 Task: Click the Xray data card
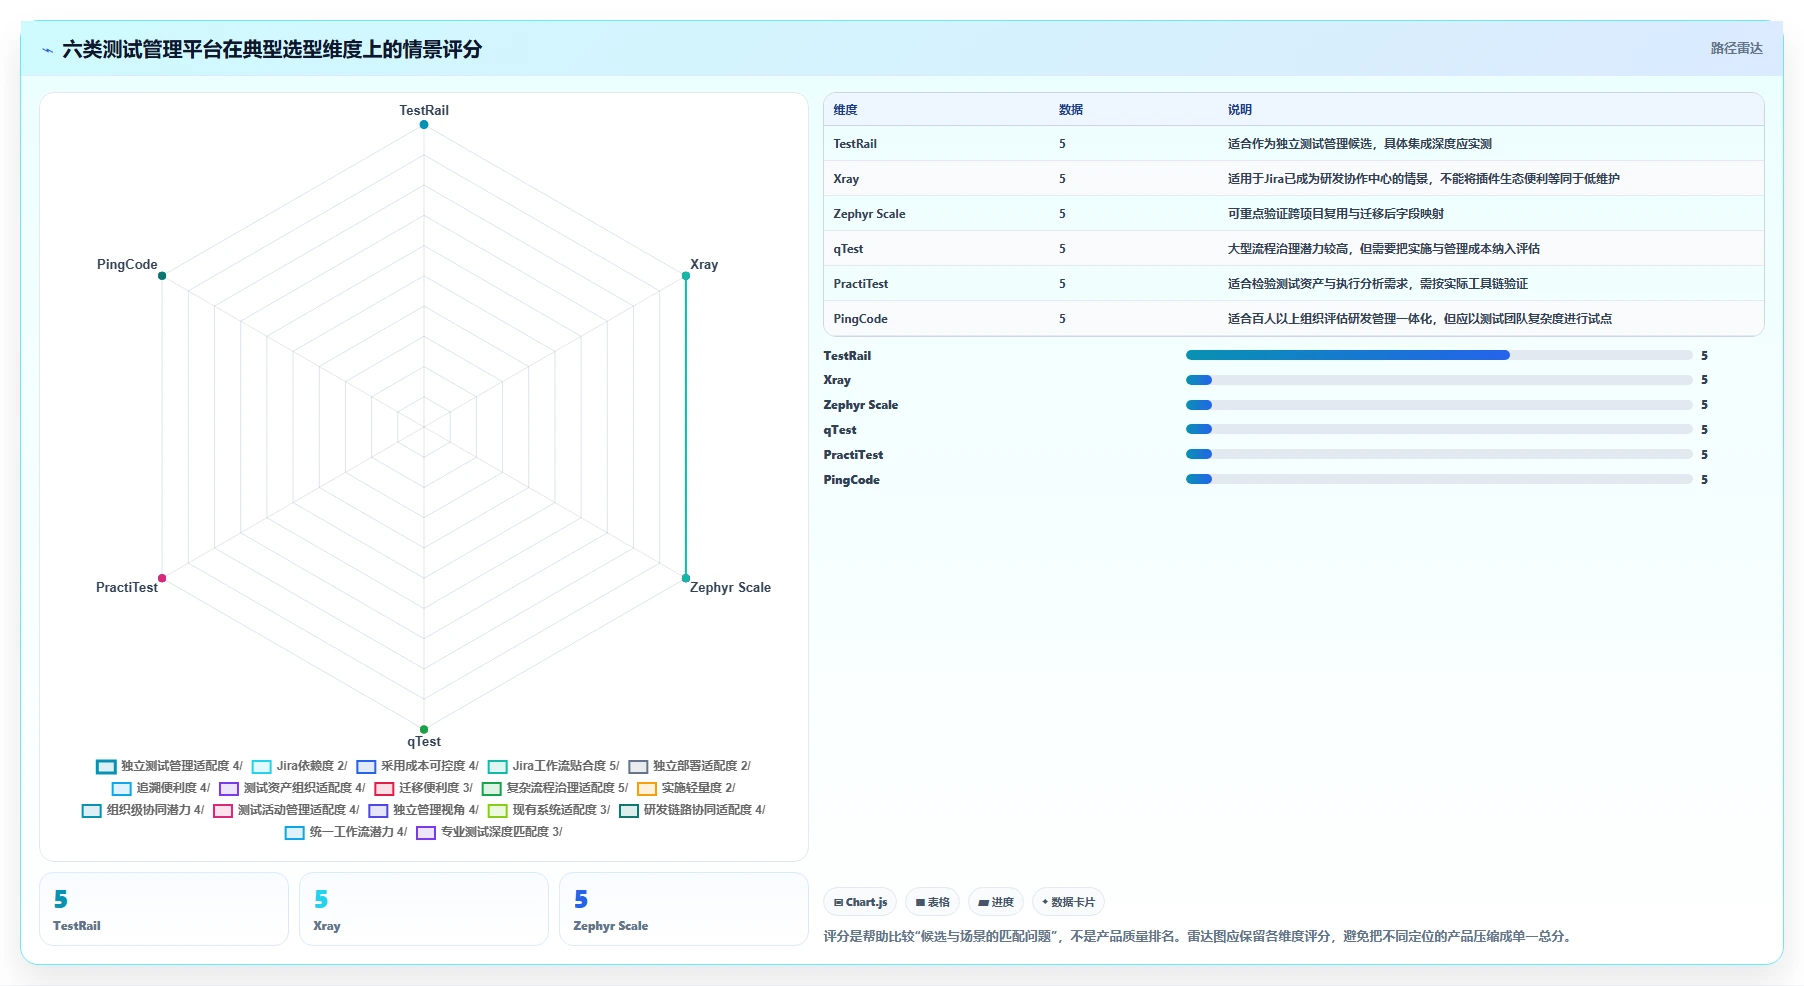coord(424,909)
